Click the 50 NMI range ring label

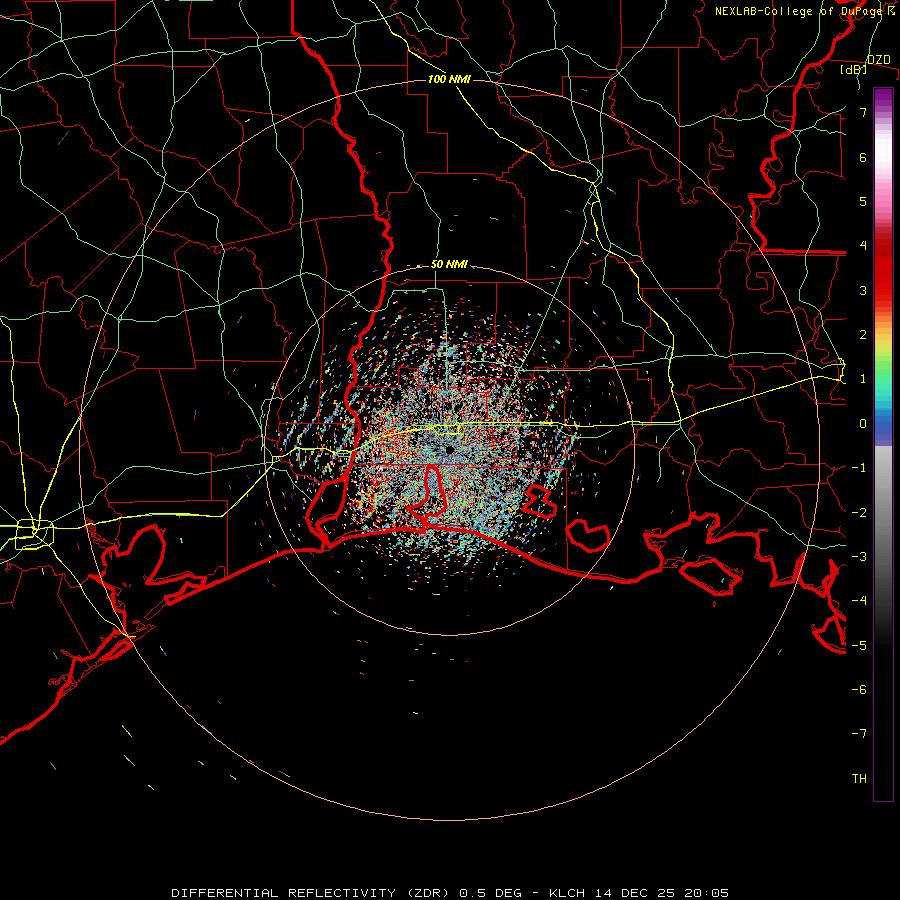(x=449, y=265)
